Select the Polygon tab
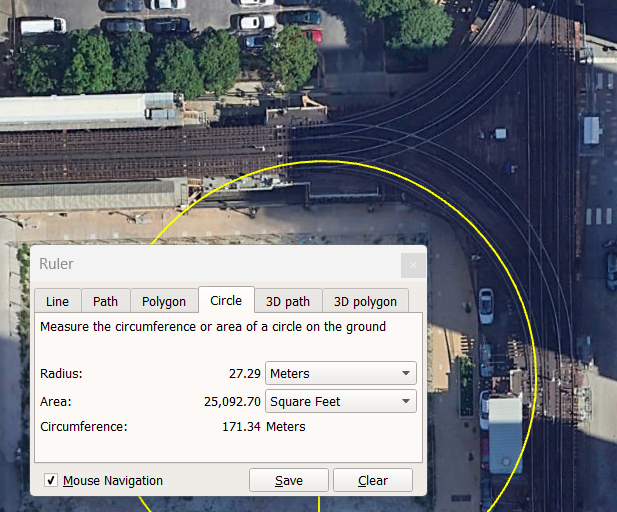The height and width of the screenshot is (512, 617). tap(163, 301)
